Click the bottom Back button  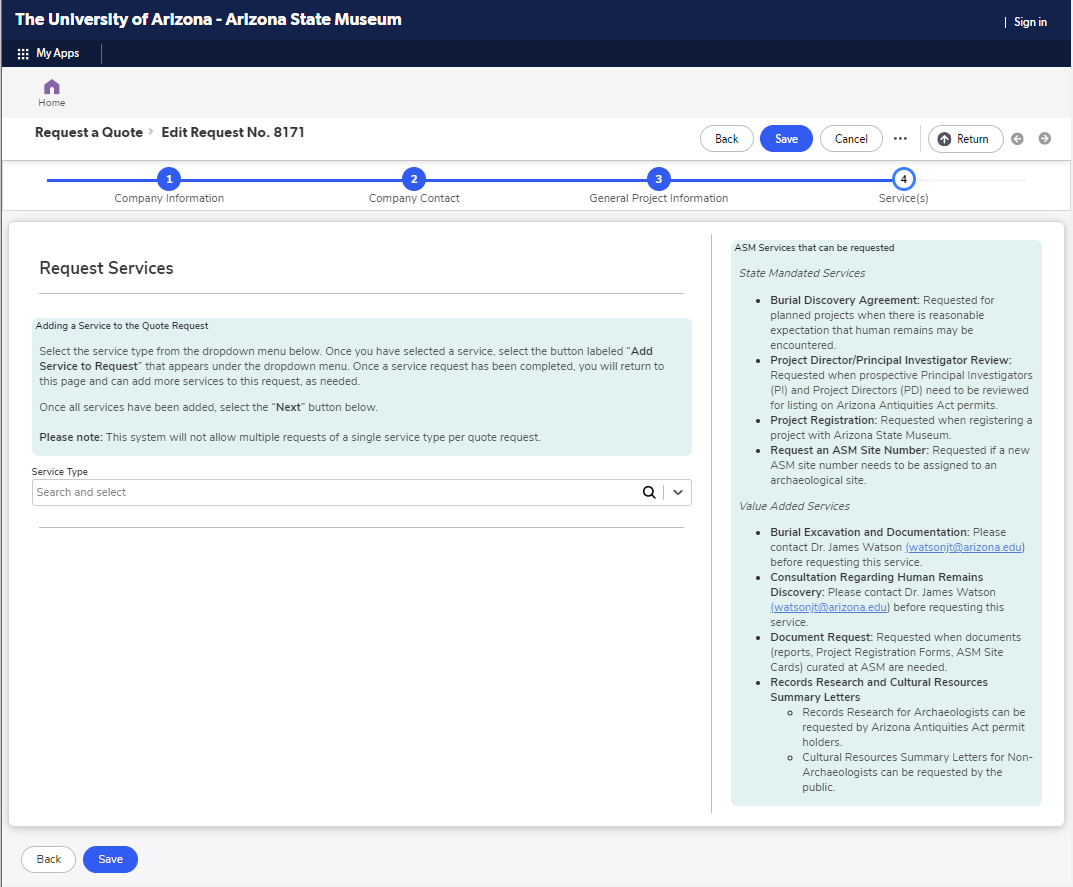tap(49, 860)
